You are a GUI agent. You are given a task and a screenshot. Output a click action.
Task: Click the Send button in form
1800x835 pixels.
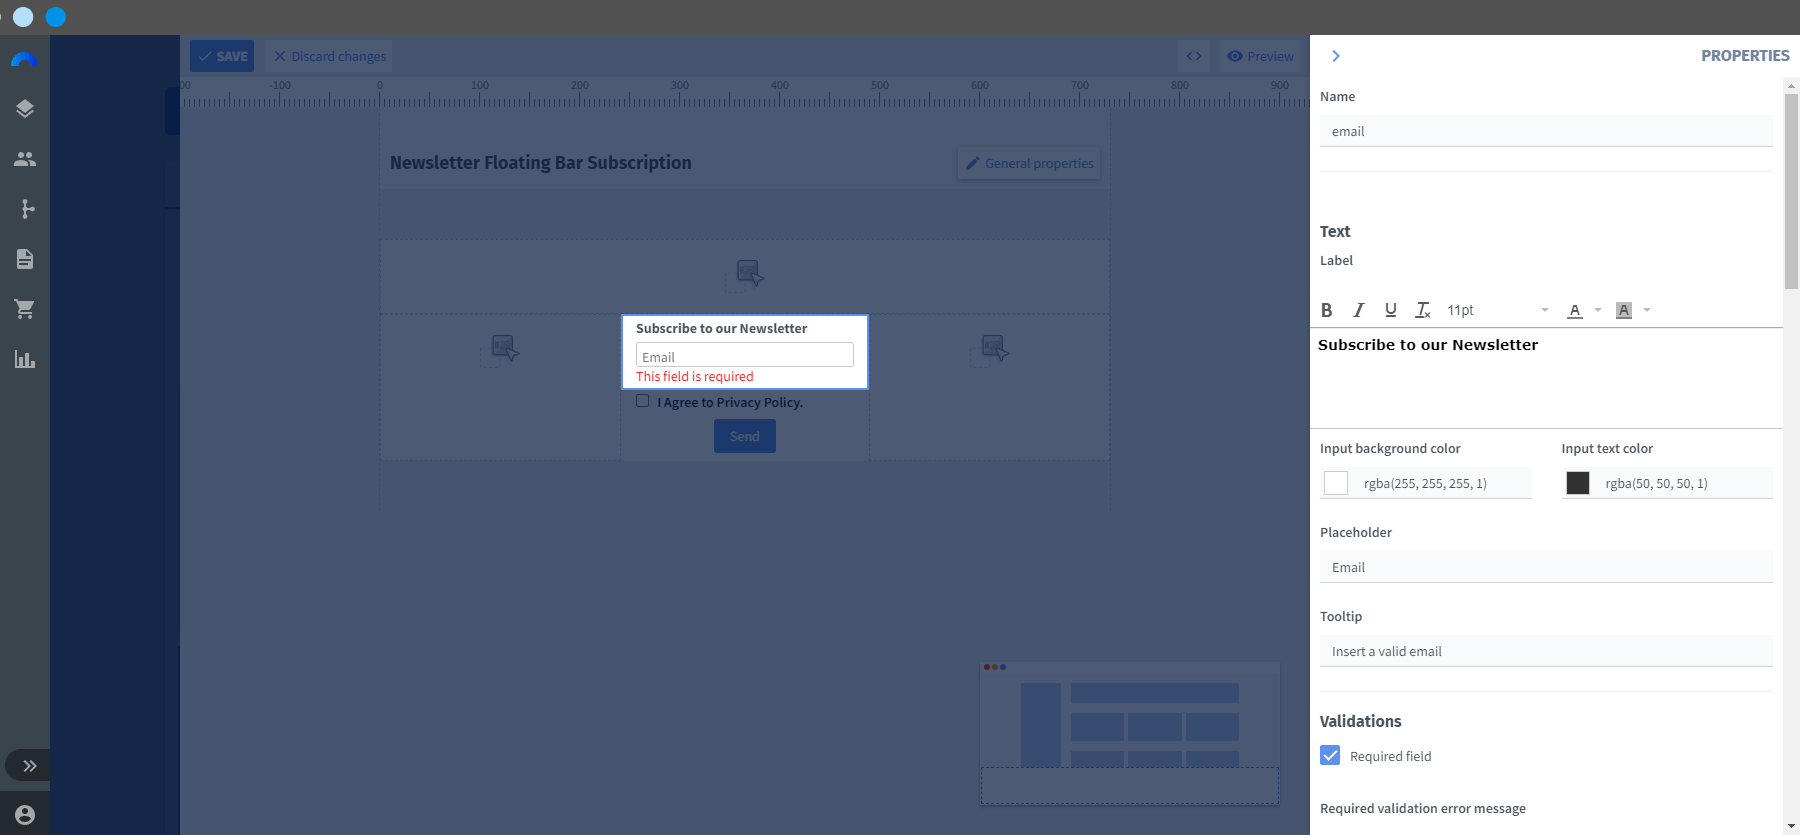point(745,436)
